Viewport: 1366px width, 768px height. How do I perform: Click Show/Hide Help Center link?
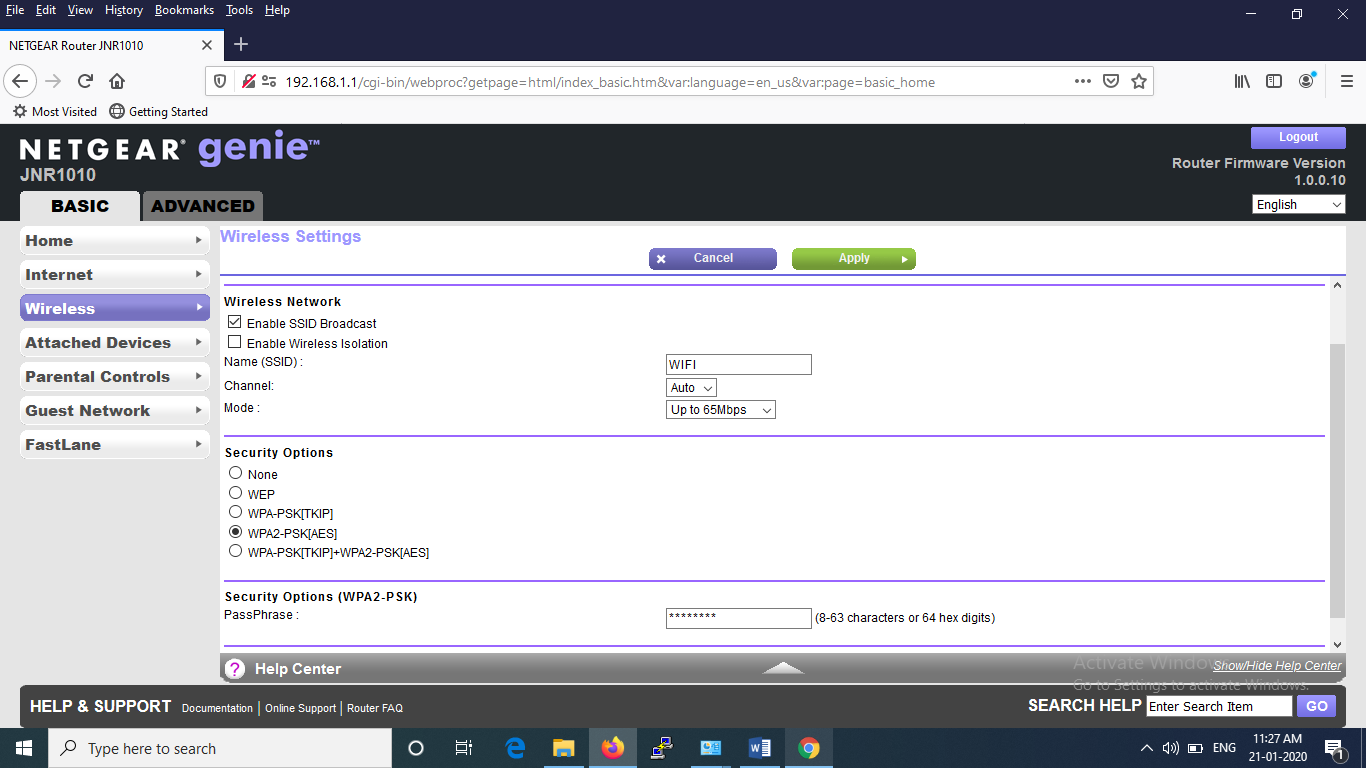[1278, 666]
